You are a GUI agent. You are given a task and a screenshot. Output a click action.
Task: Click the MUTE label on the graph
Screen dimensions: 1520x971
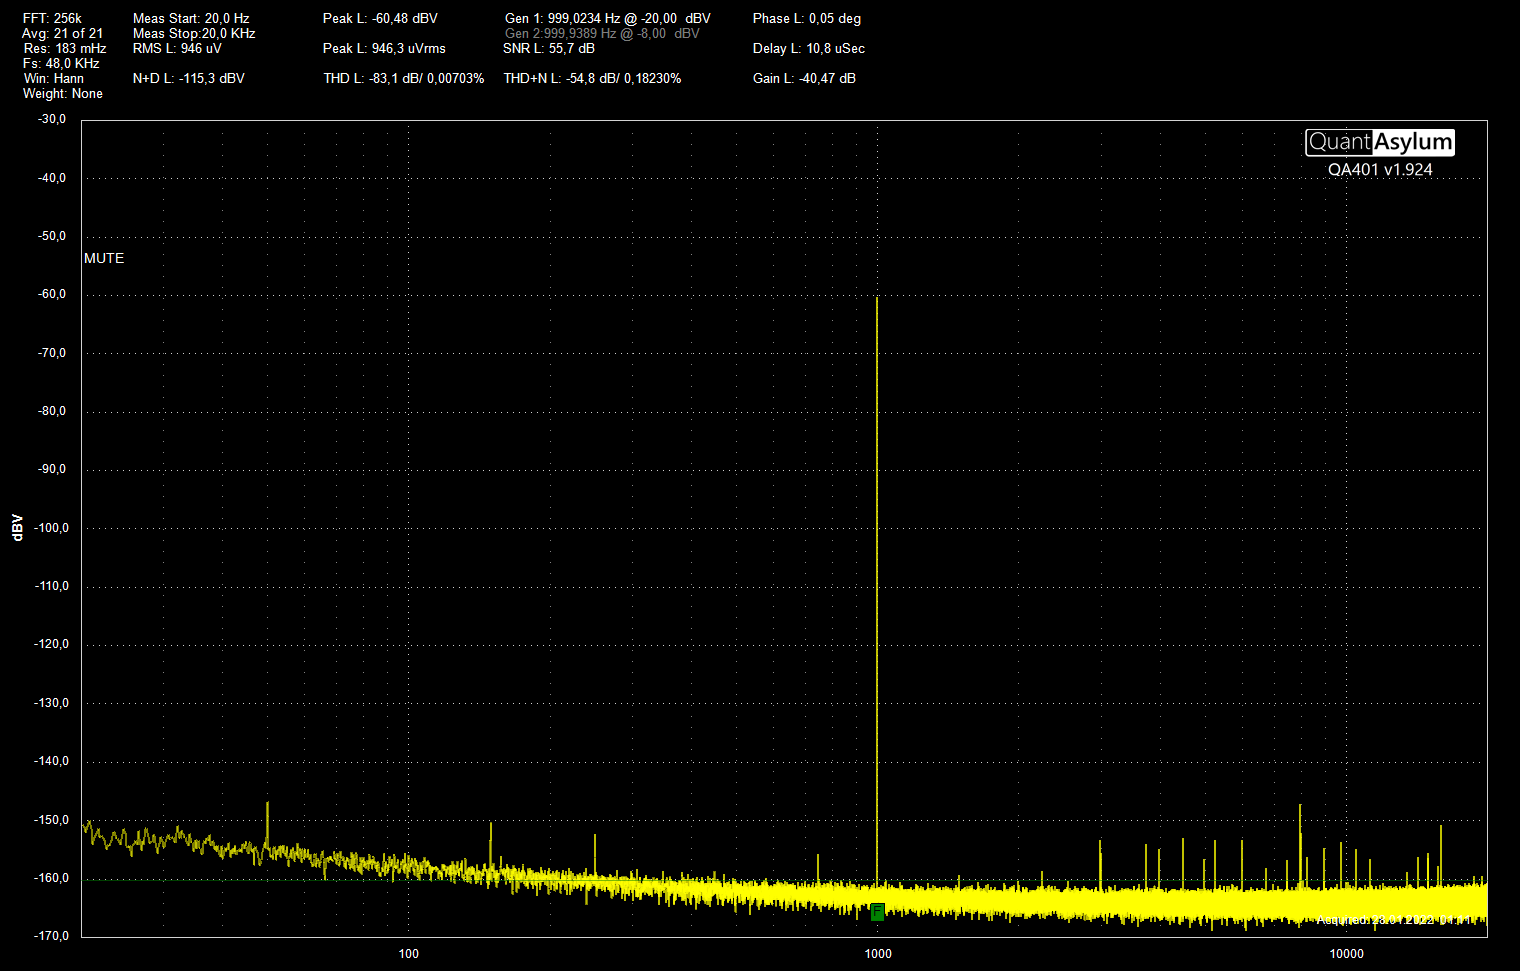point(104,258)
